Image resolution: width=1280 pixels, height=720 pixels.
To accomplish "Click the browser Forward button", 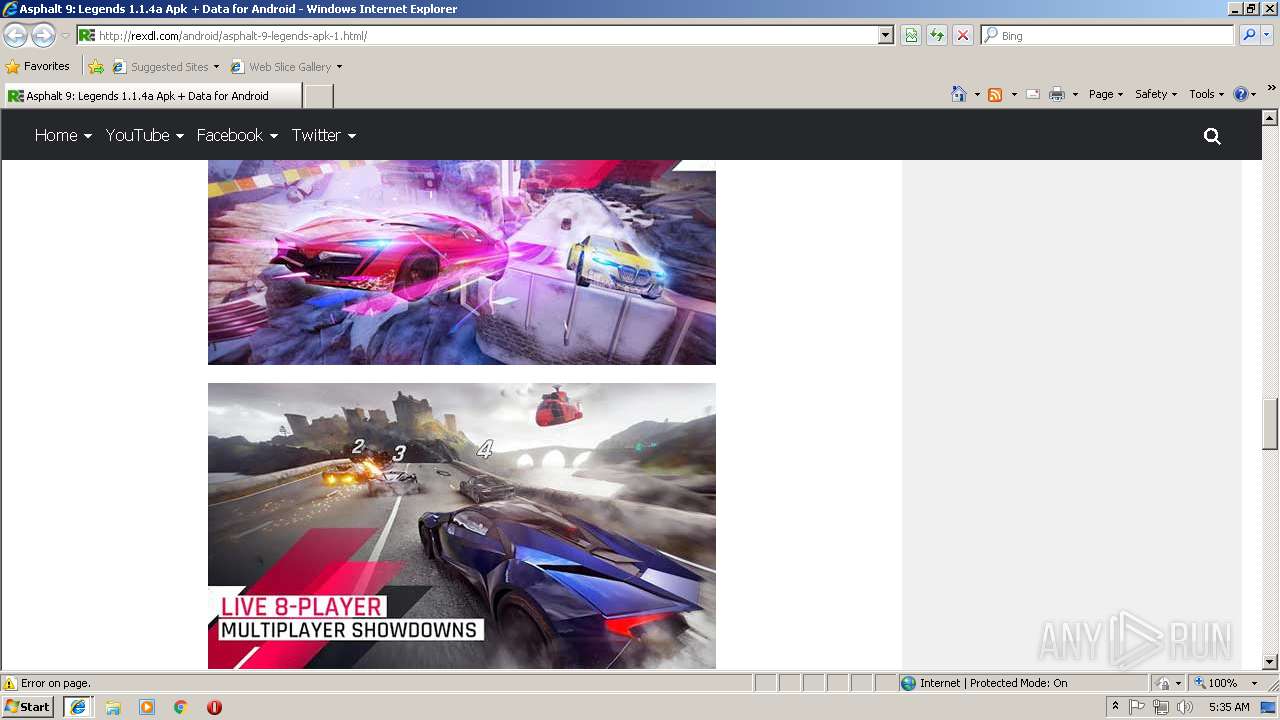I will click(x=43, y=35).
